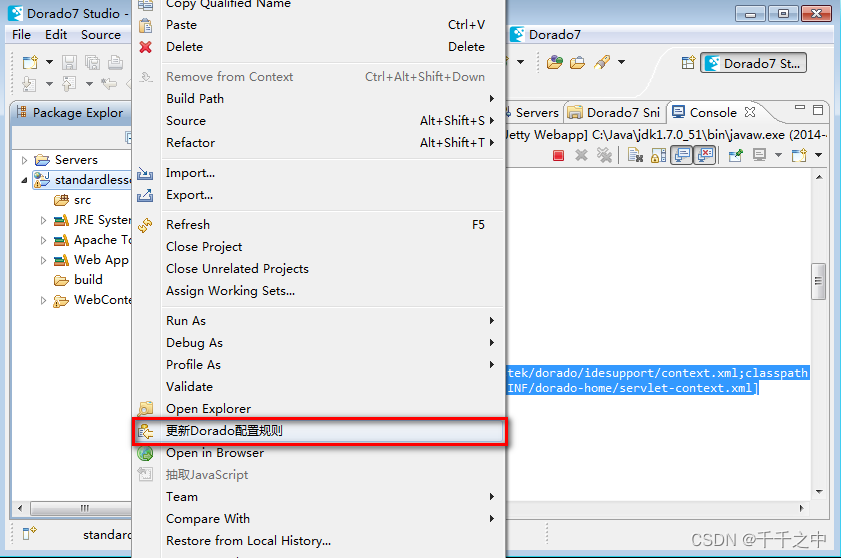Click the Previous Annotation arrow icon
841x558 pixels.
69,84
